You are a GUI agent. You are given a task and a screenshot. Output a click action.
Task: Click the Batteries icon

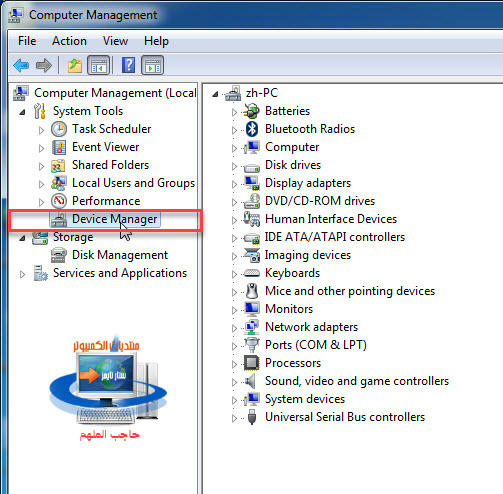tap(251, 111)
